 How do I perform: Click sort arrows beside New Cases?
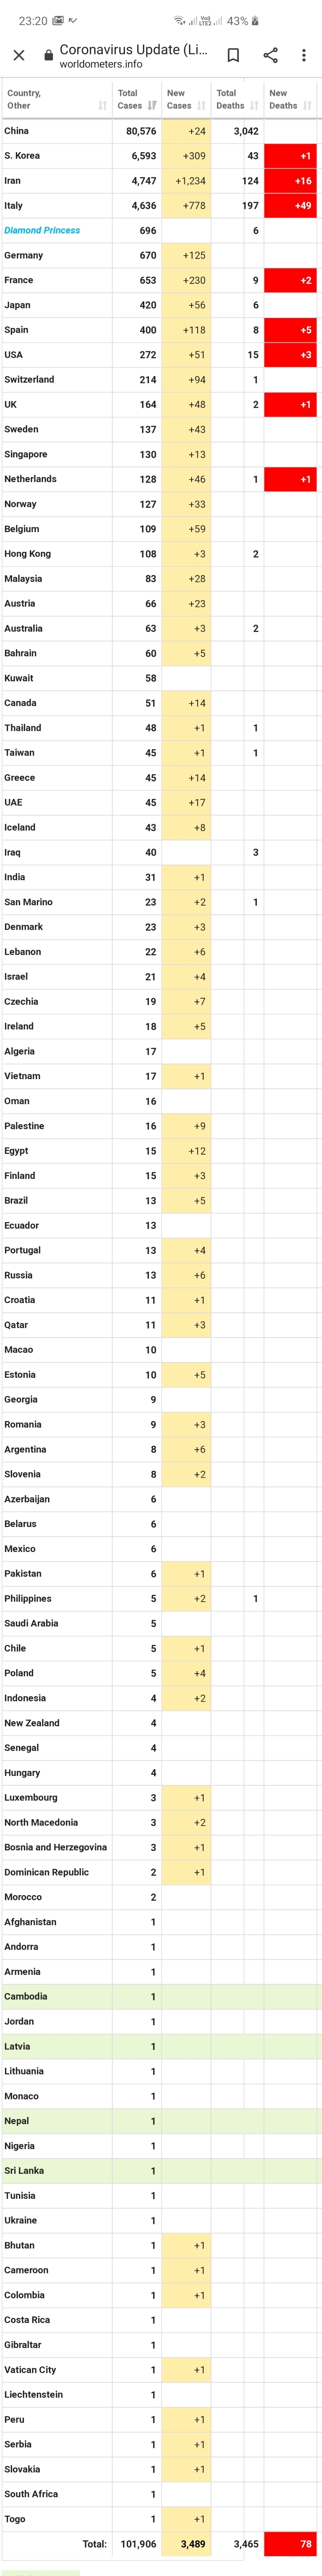coord(202,105)
